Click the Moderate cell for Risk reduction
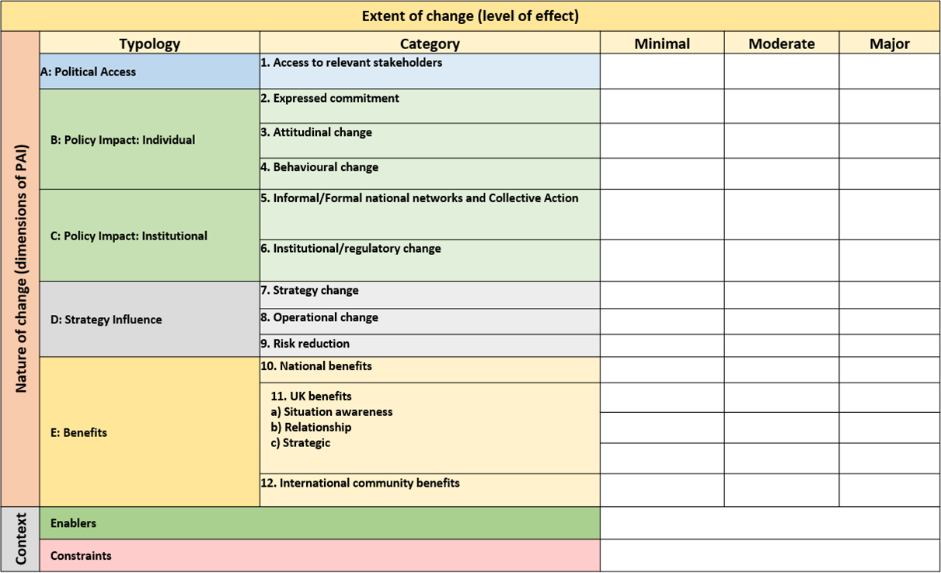 coord(781,346)
